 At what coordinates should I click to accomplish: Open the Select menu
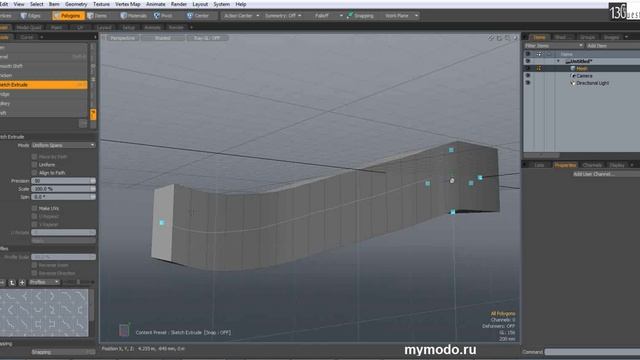(x=36, y=4)
